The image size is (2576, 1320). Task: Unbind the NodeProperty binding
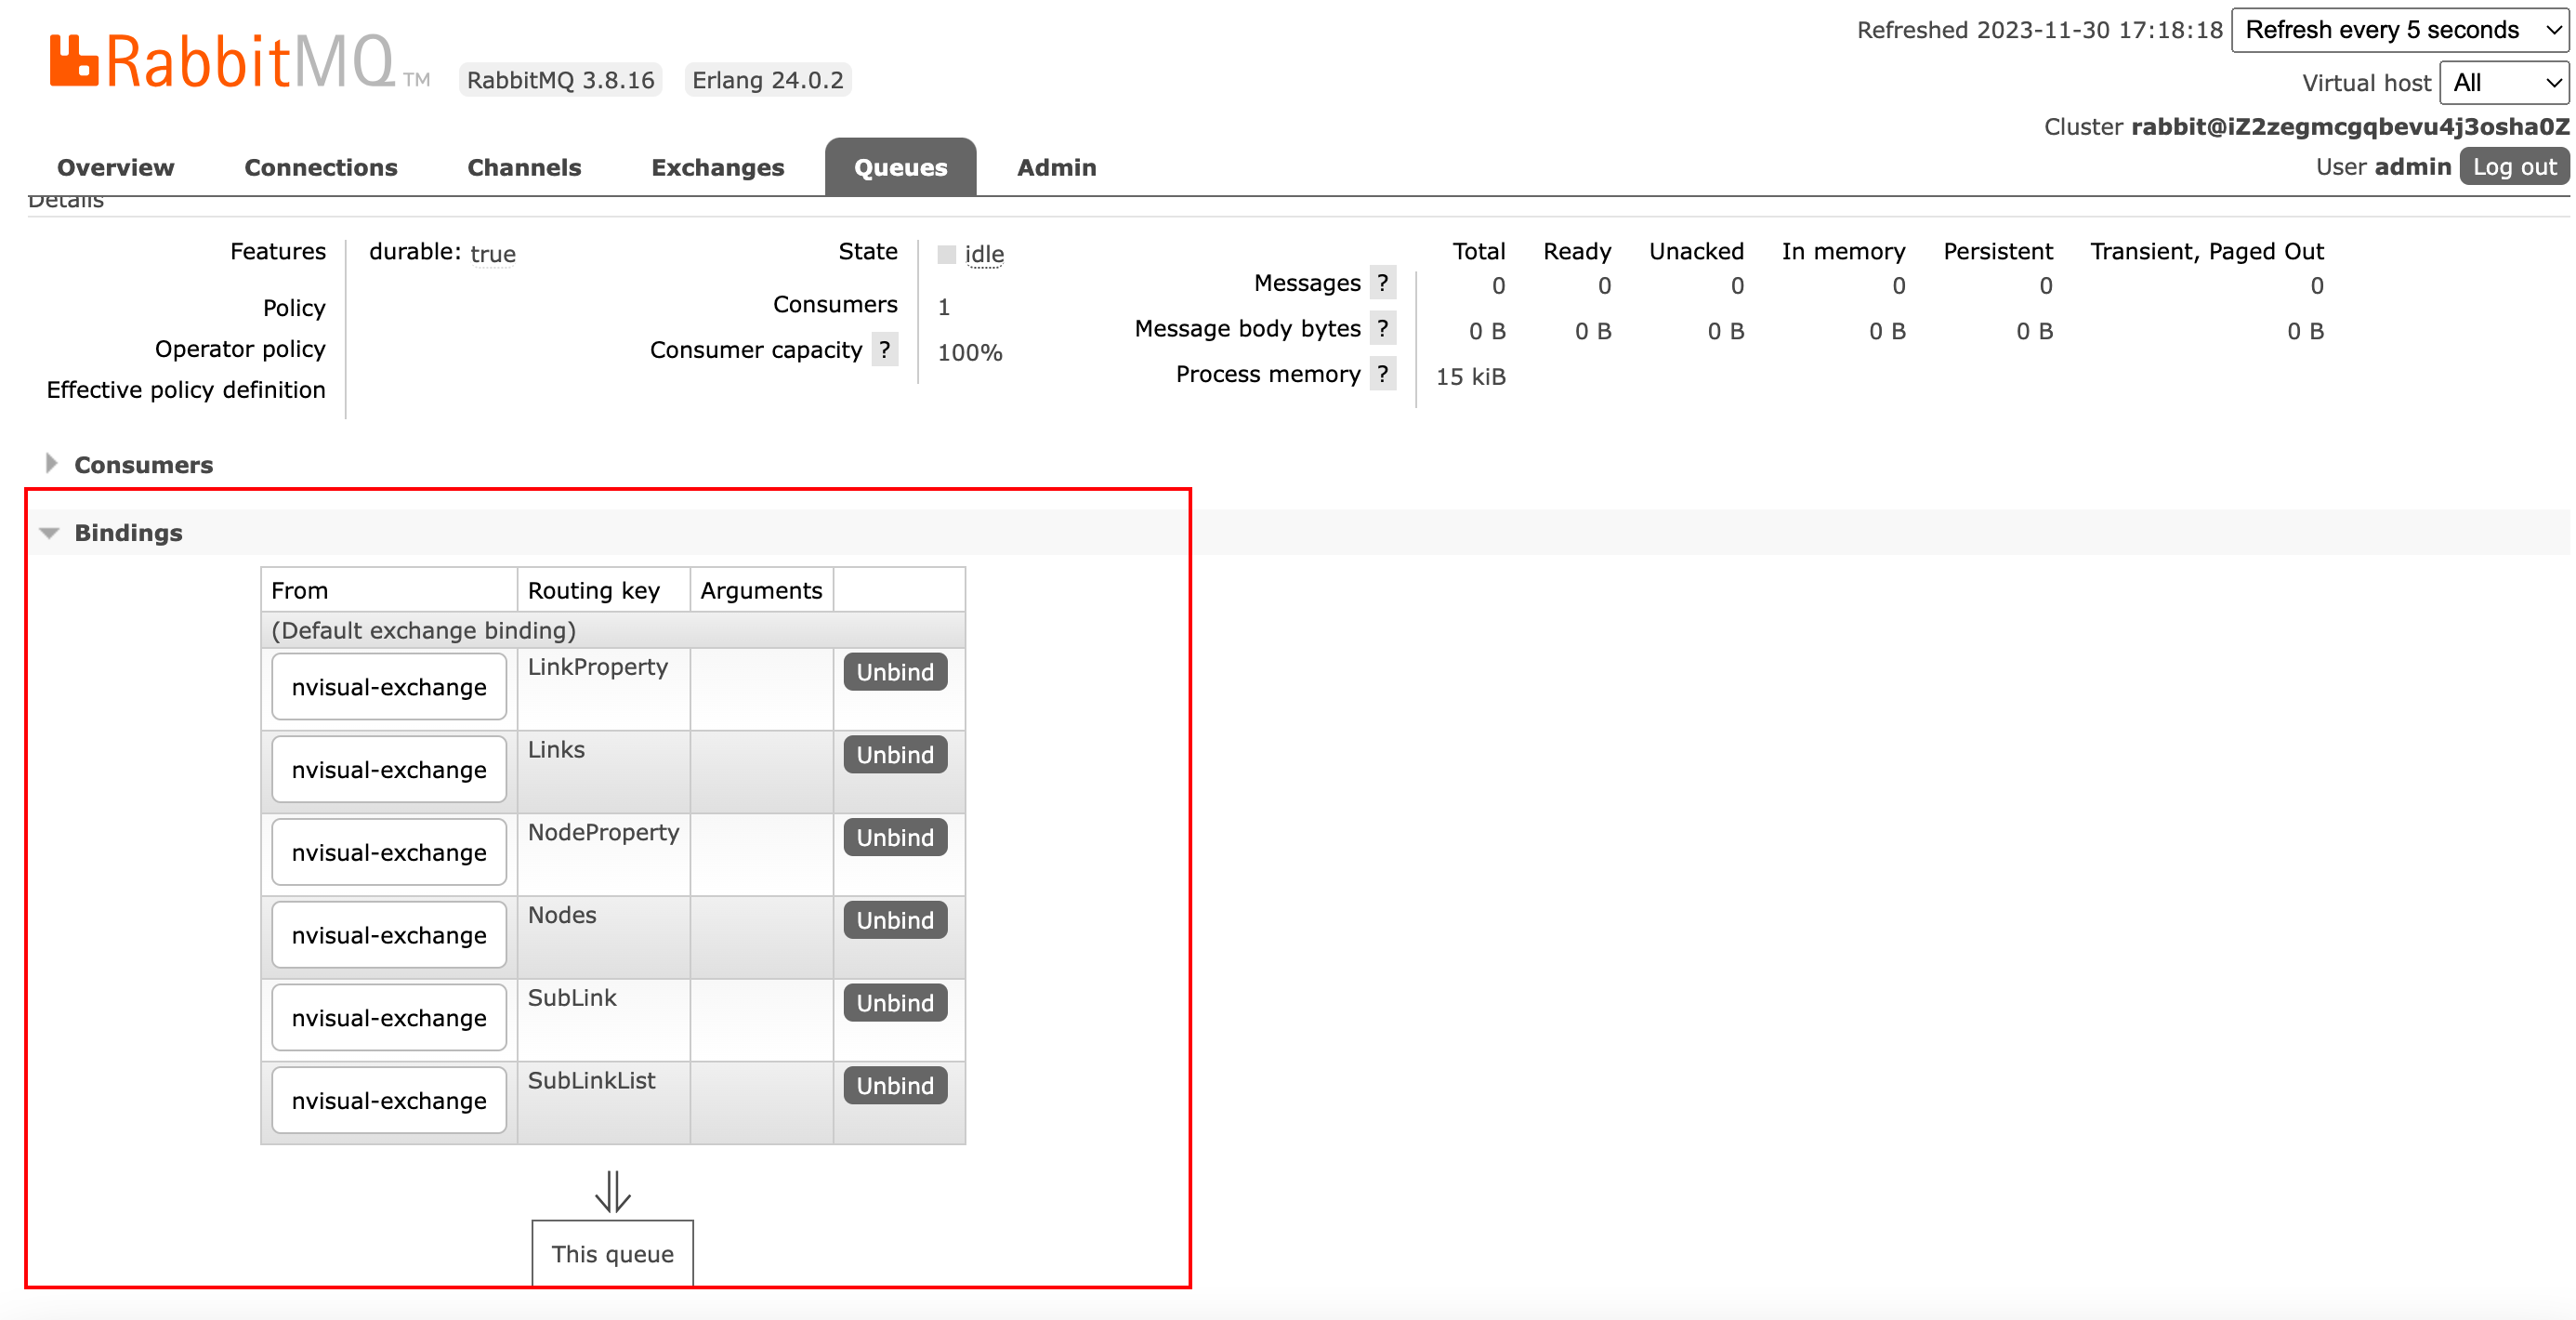point(894,837)
